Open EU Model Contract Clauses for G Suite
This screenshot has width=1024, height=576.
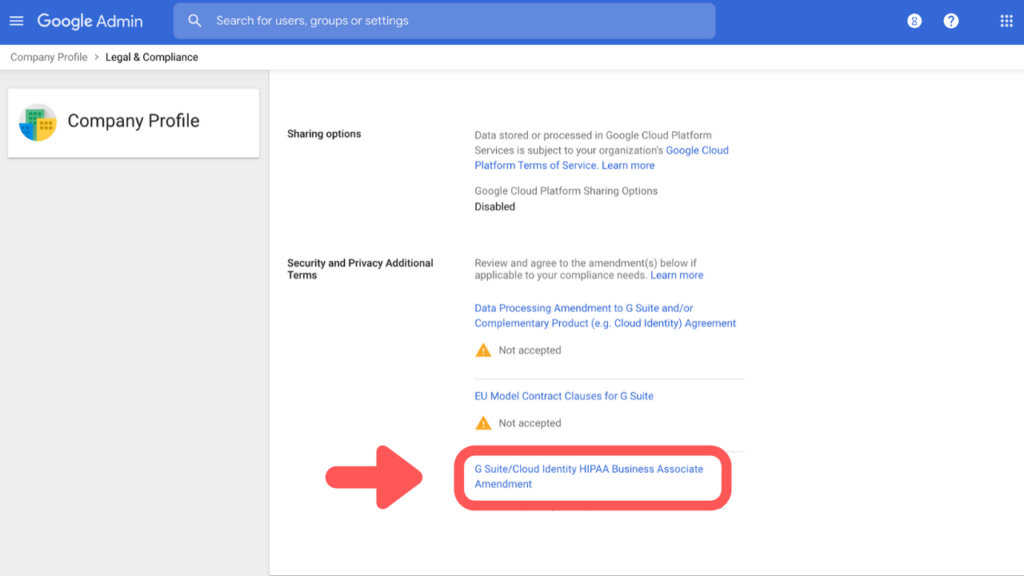pyautogui.click(x=563, y=395)
